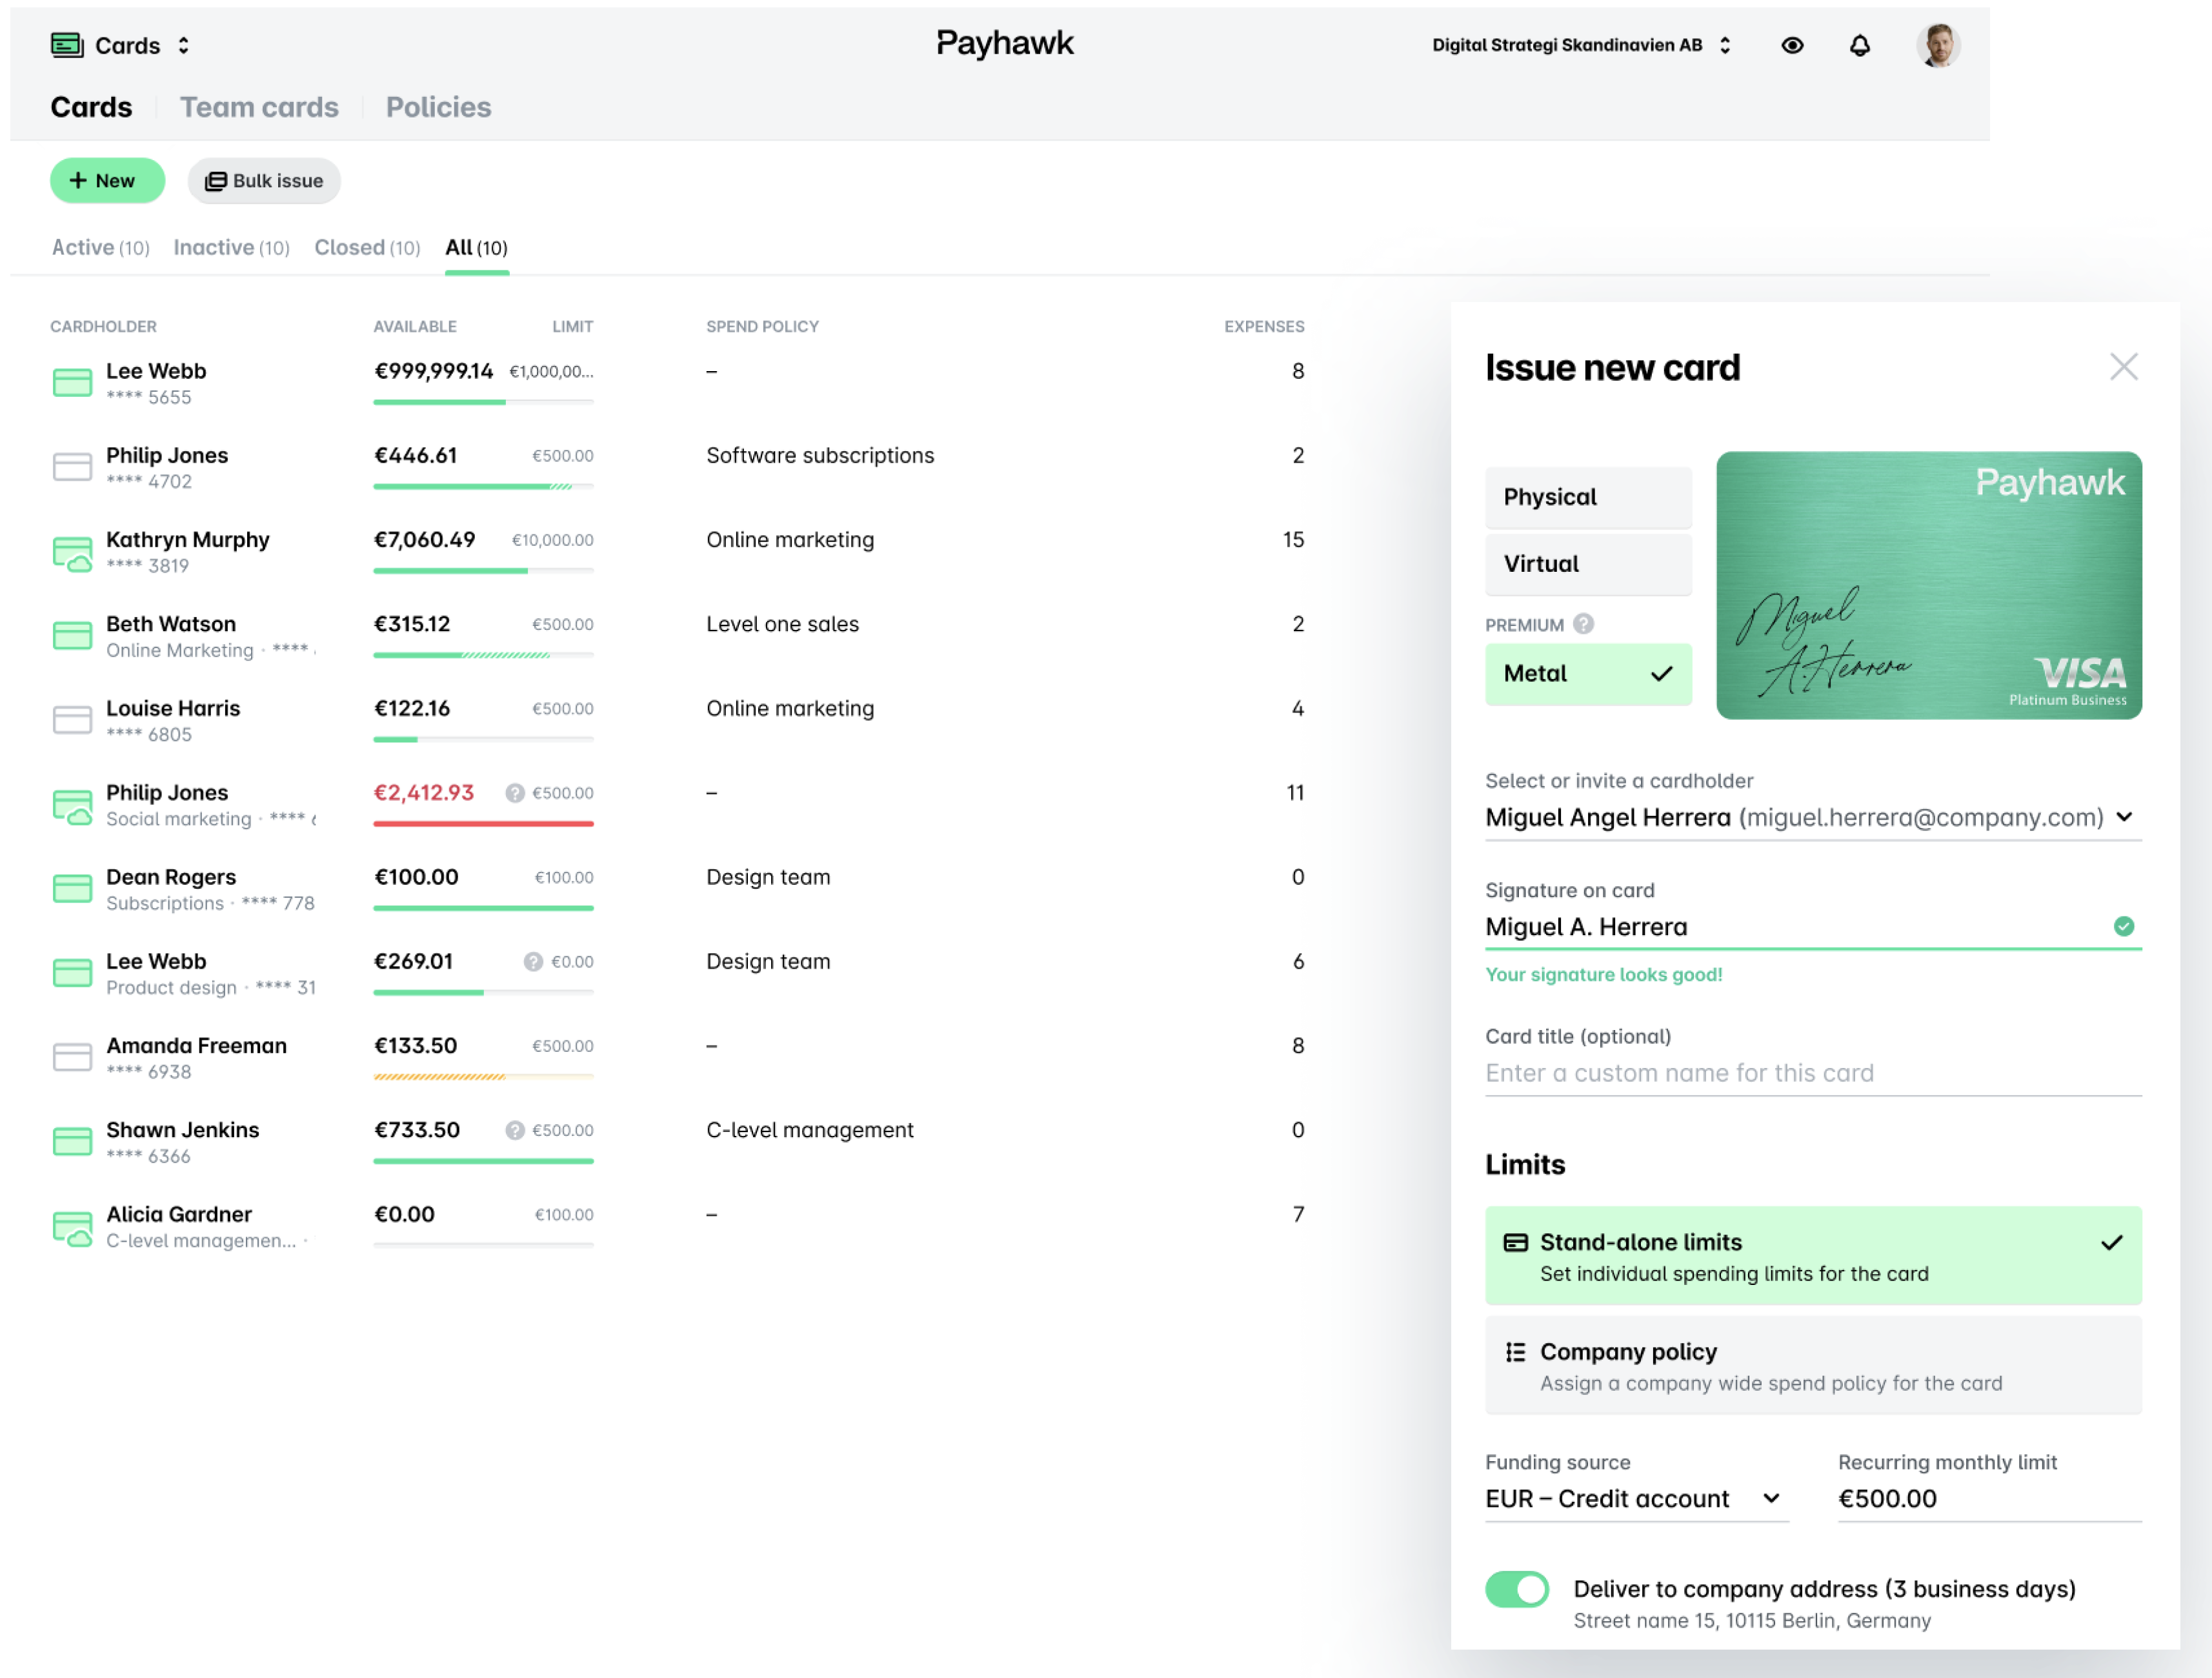Click the Bulk issue button
Viewport: 2212px width, 1678px height.
point(264,180)
